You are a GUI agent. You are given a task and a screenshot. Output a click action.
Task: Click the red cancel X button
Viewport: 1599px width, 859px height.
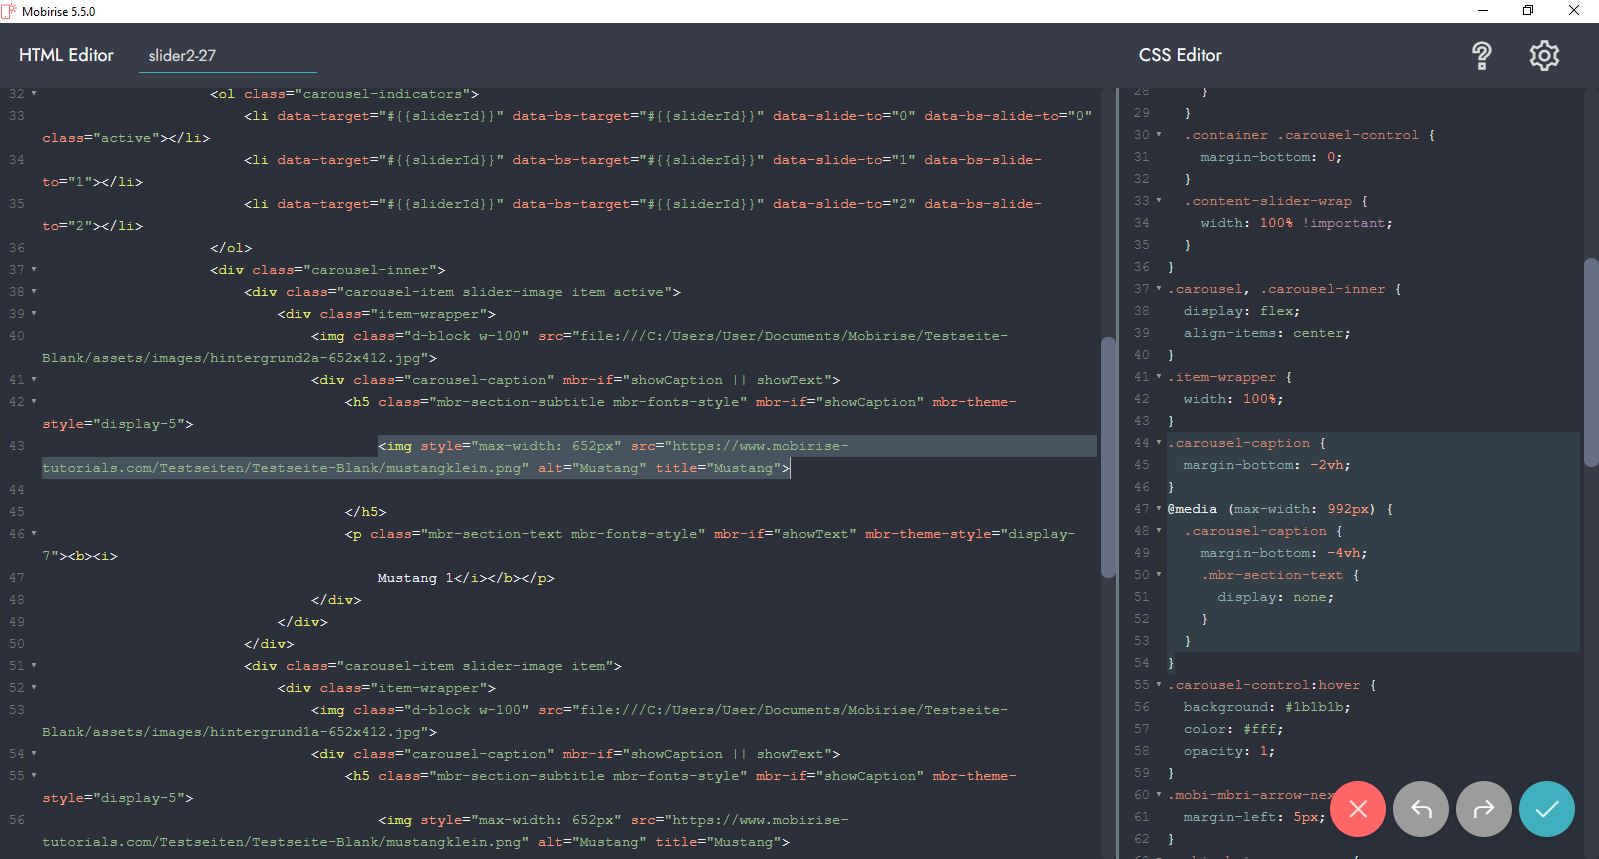point(1357,808)
